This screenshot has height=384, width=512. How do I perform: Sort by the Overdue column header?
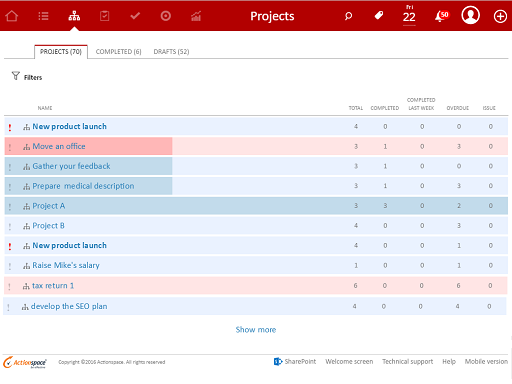458,108
